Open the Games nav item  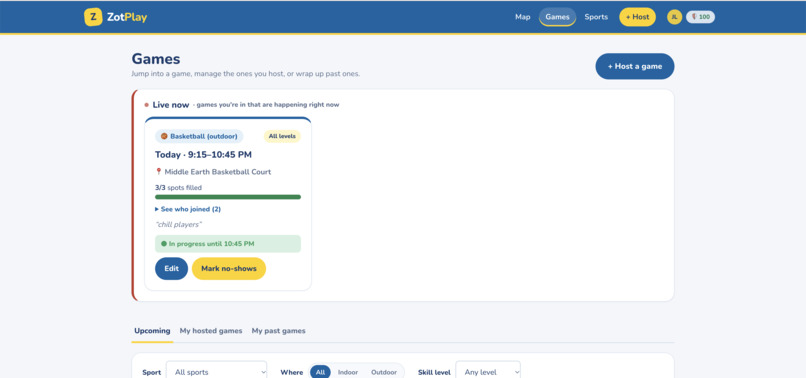558,17
